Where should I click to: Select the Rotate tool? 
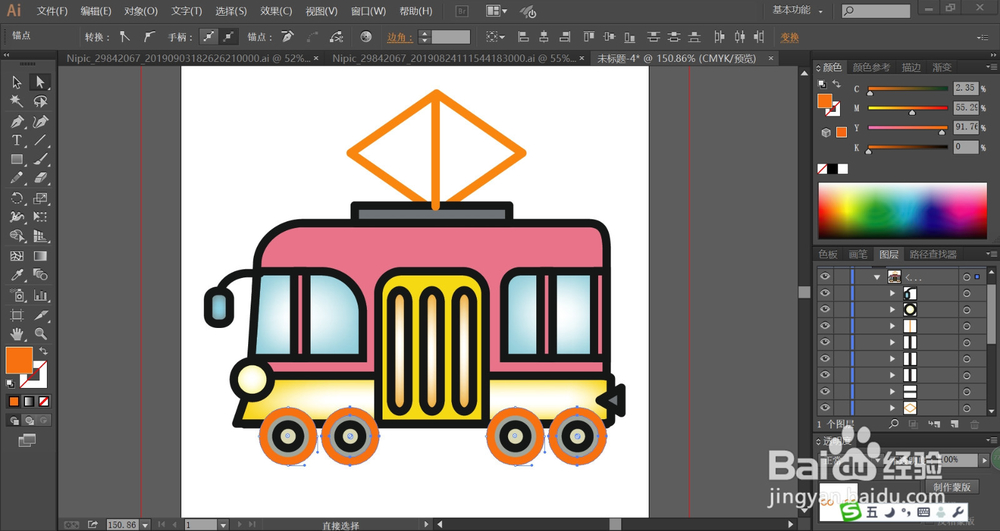(x=17, y=198)
